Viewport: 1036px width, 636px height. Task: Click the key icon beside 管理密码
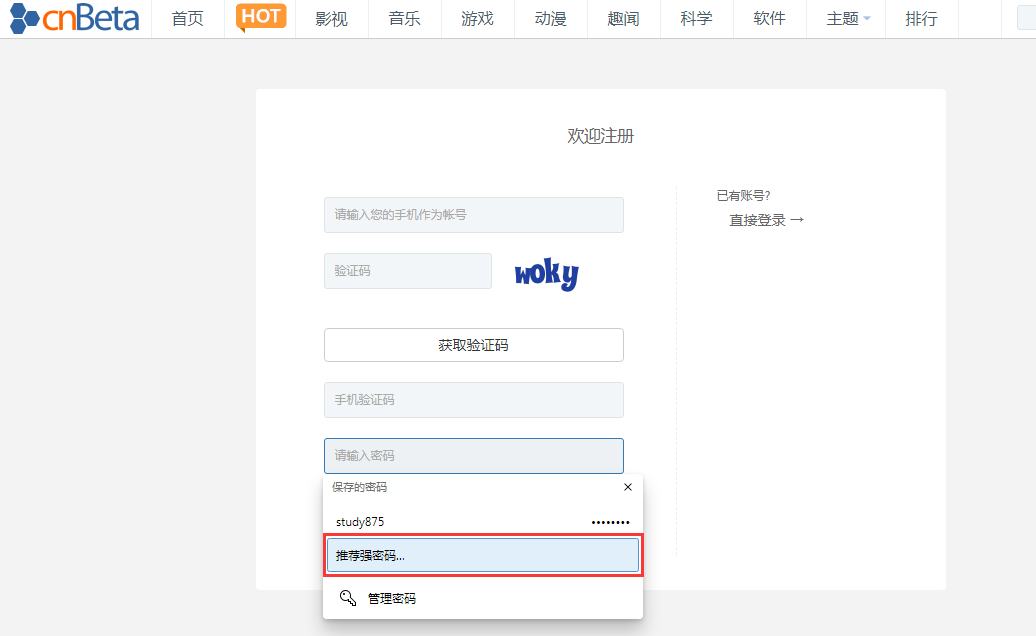(x=348, y=598)
